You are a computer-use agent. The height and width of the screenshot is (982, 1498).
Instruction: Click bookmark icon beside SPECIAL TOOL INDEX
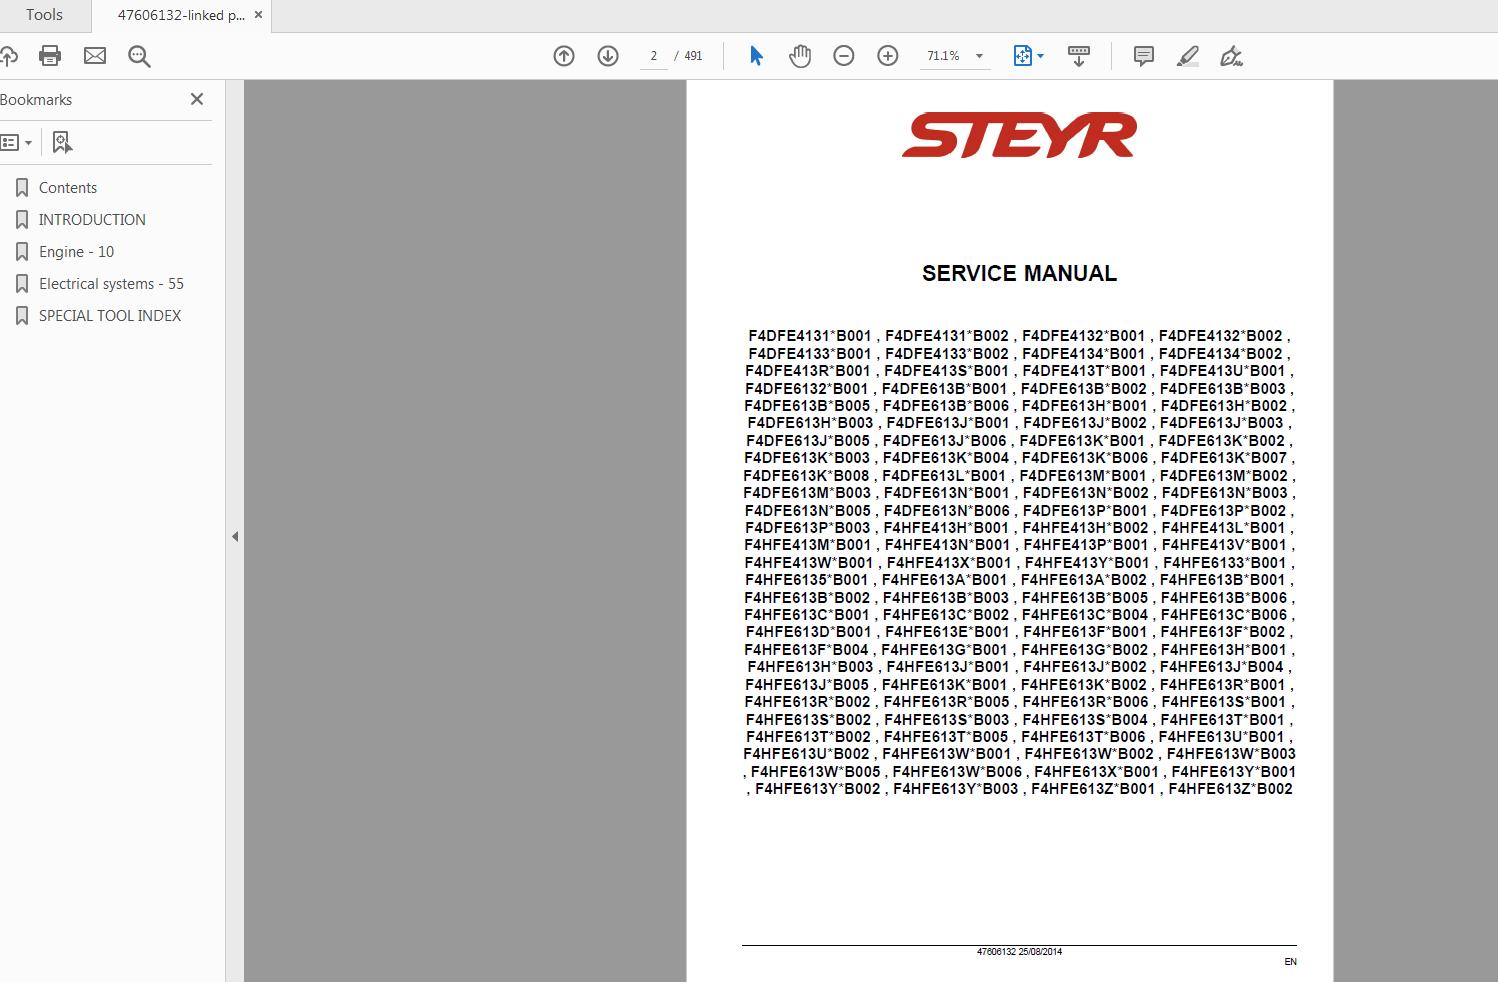[22, 316]
